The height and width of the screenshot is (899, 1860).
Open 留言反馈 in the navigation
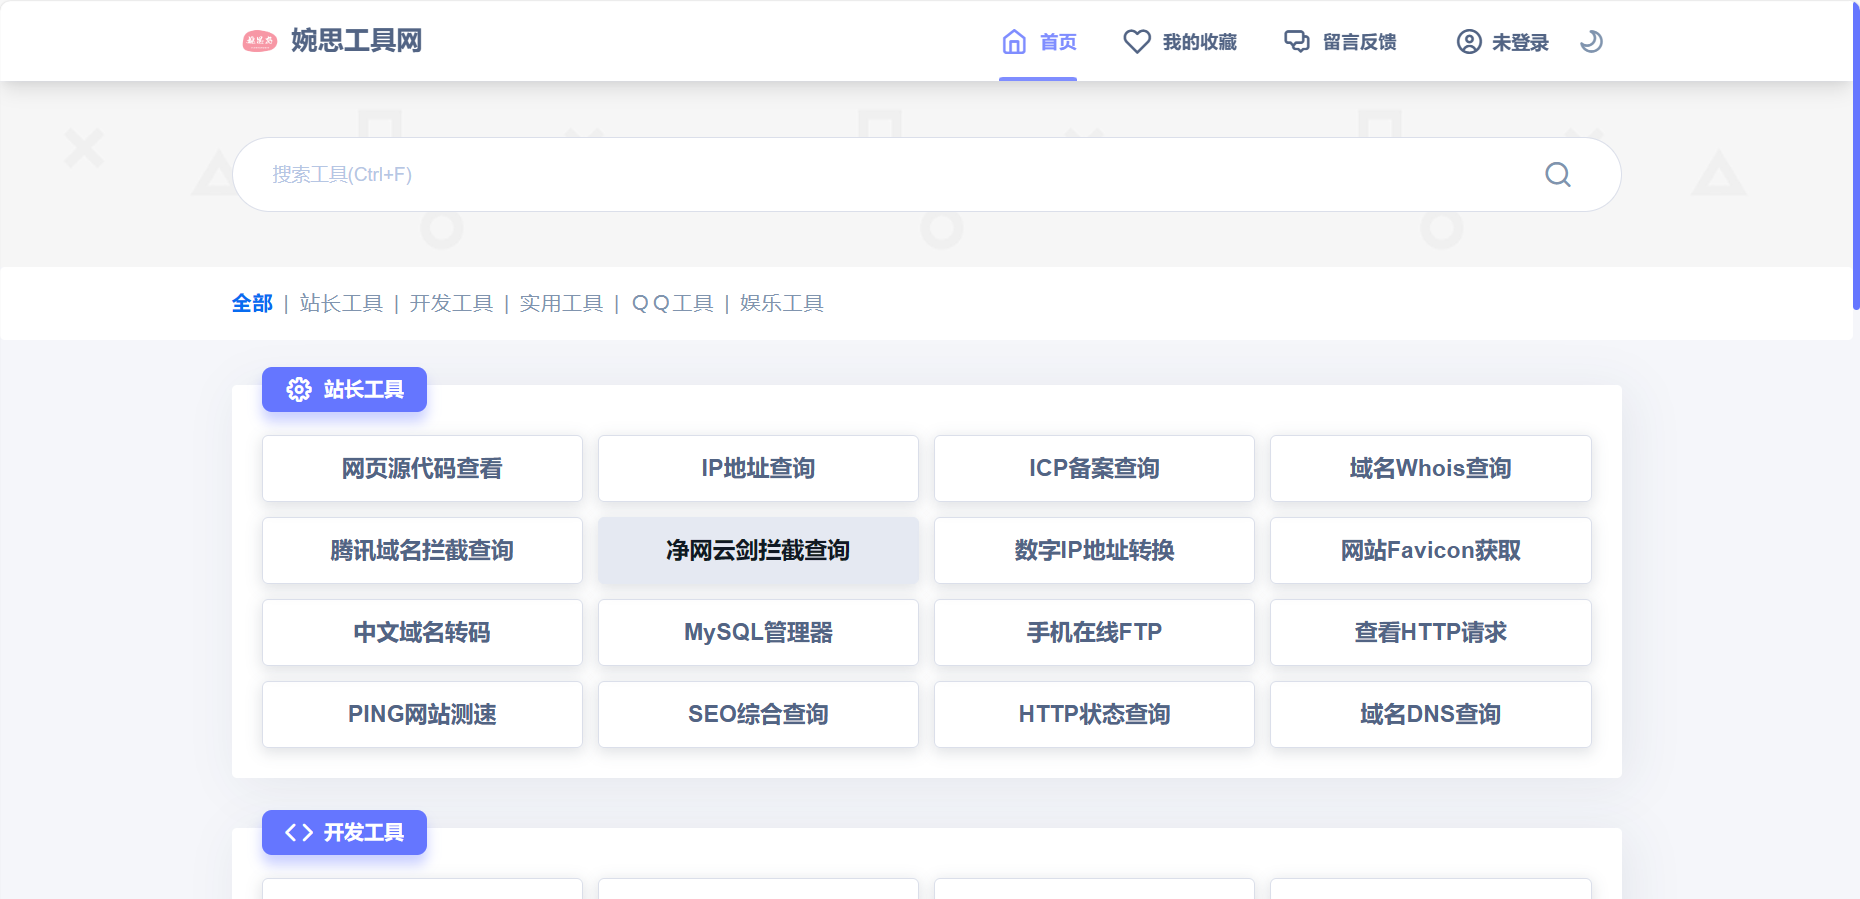click(x=1340, y=41)
